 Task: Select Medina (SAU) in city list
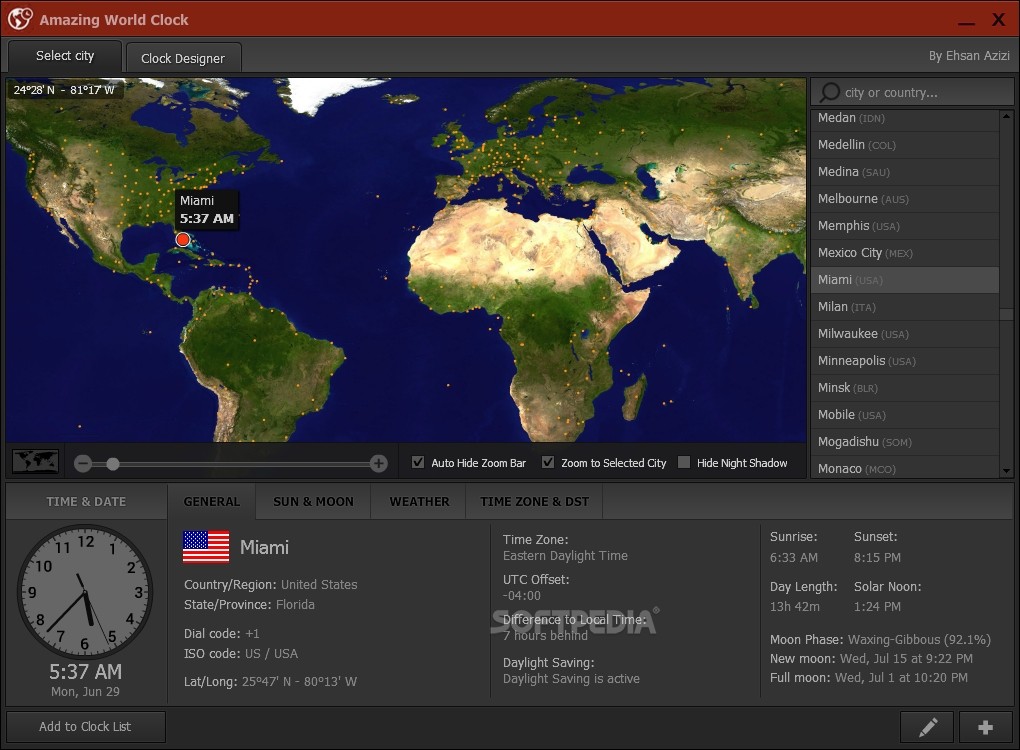(x=905, y=172)
